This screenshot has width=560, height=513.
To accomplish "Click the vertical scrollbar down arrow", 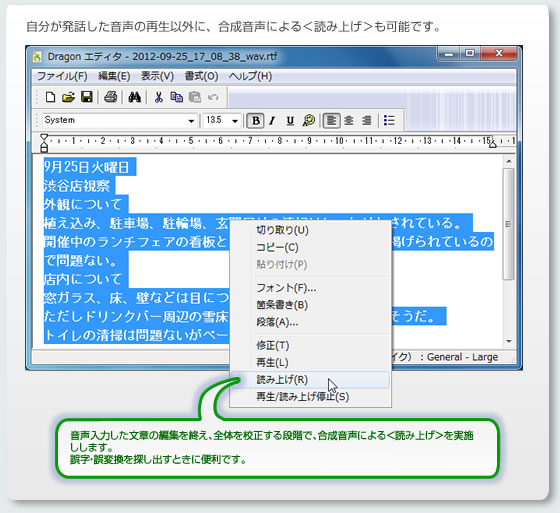I will (509, 342).
